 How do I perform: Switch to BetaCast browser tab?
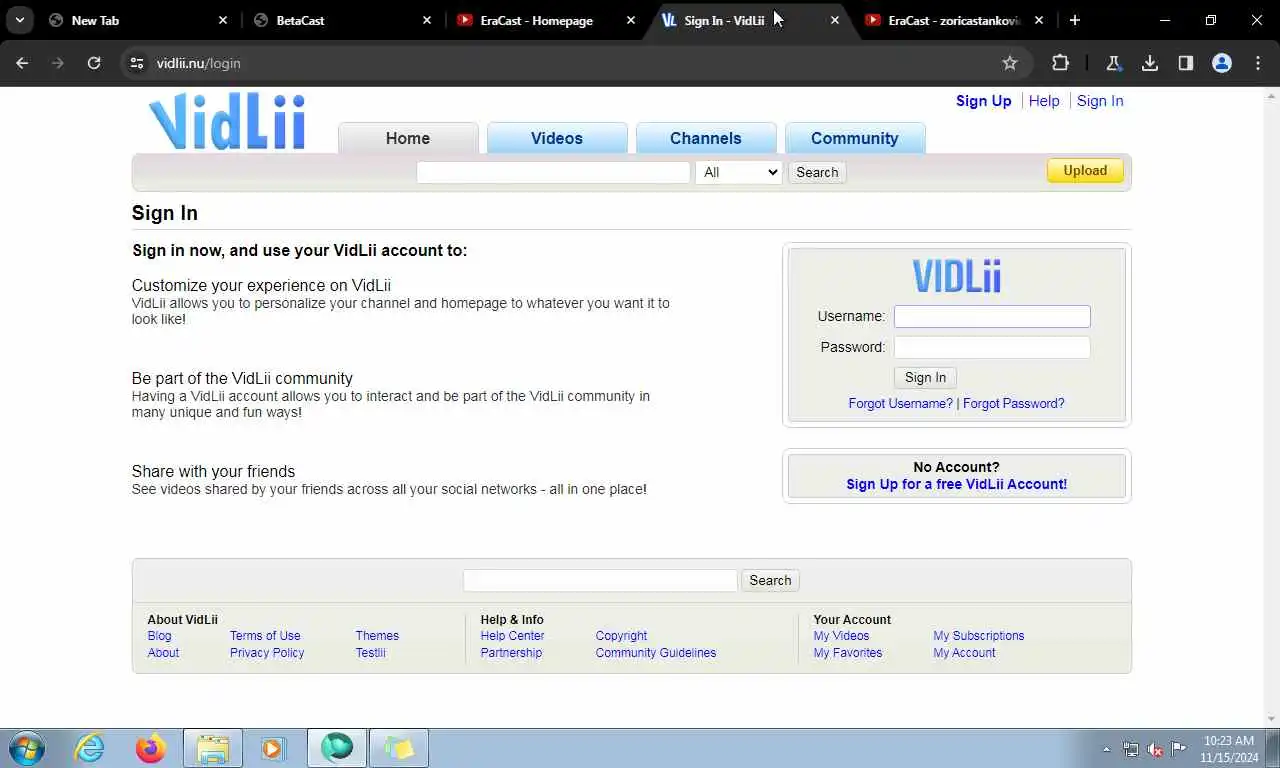click(340, 20)
